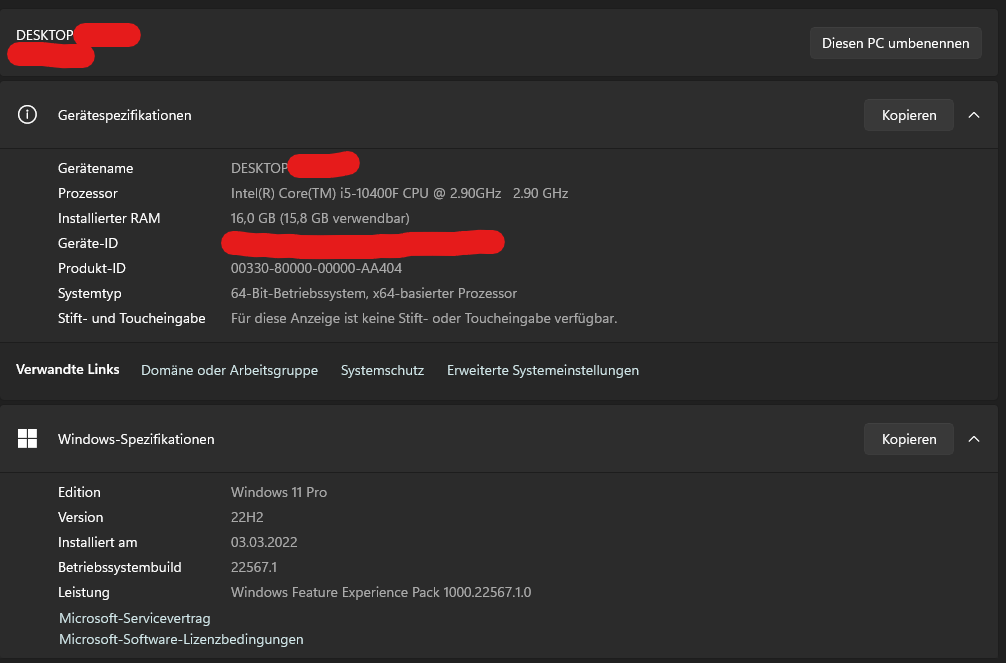Viewport: 1006px width, 663px height.
Task: Click the Verwandte Links label
Action: [67, 370]
